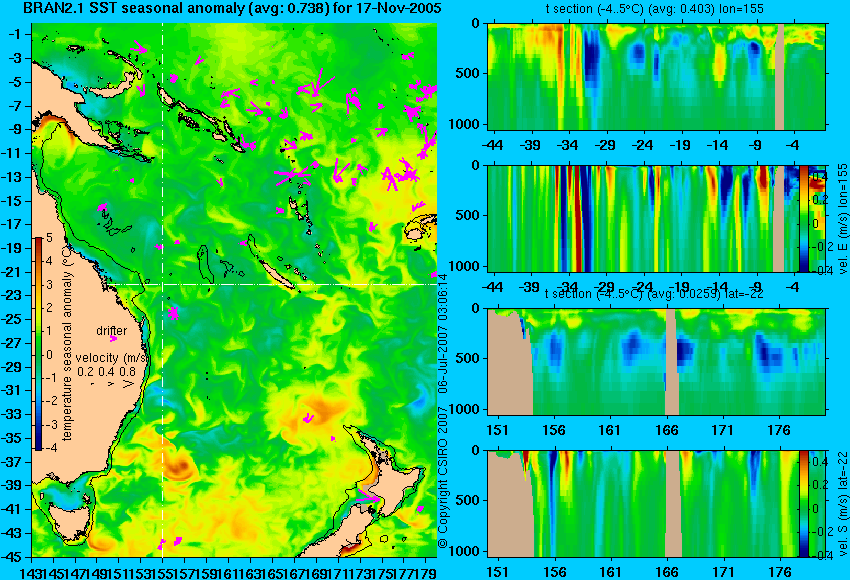Screen dimensions: 850x580
Task: Click the "143" longitude tick under the map
Action: point(33,572)
